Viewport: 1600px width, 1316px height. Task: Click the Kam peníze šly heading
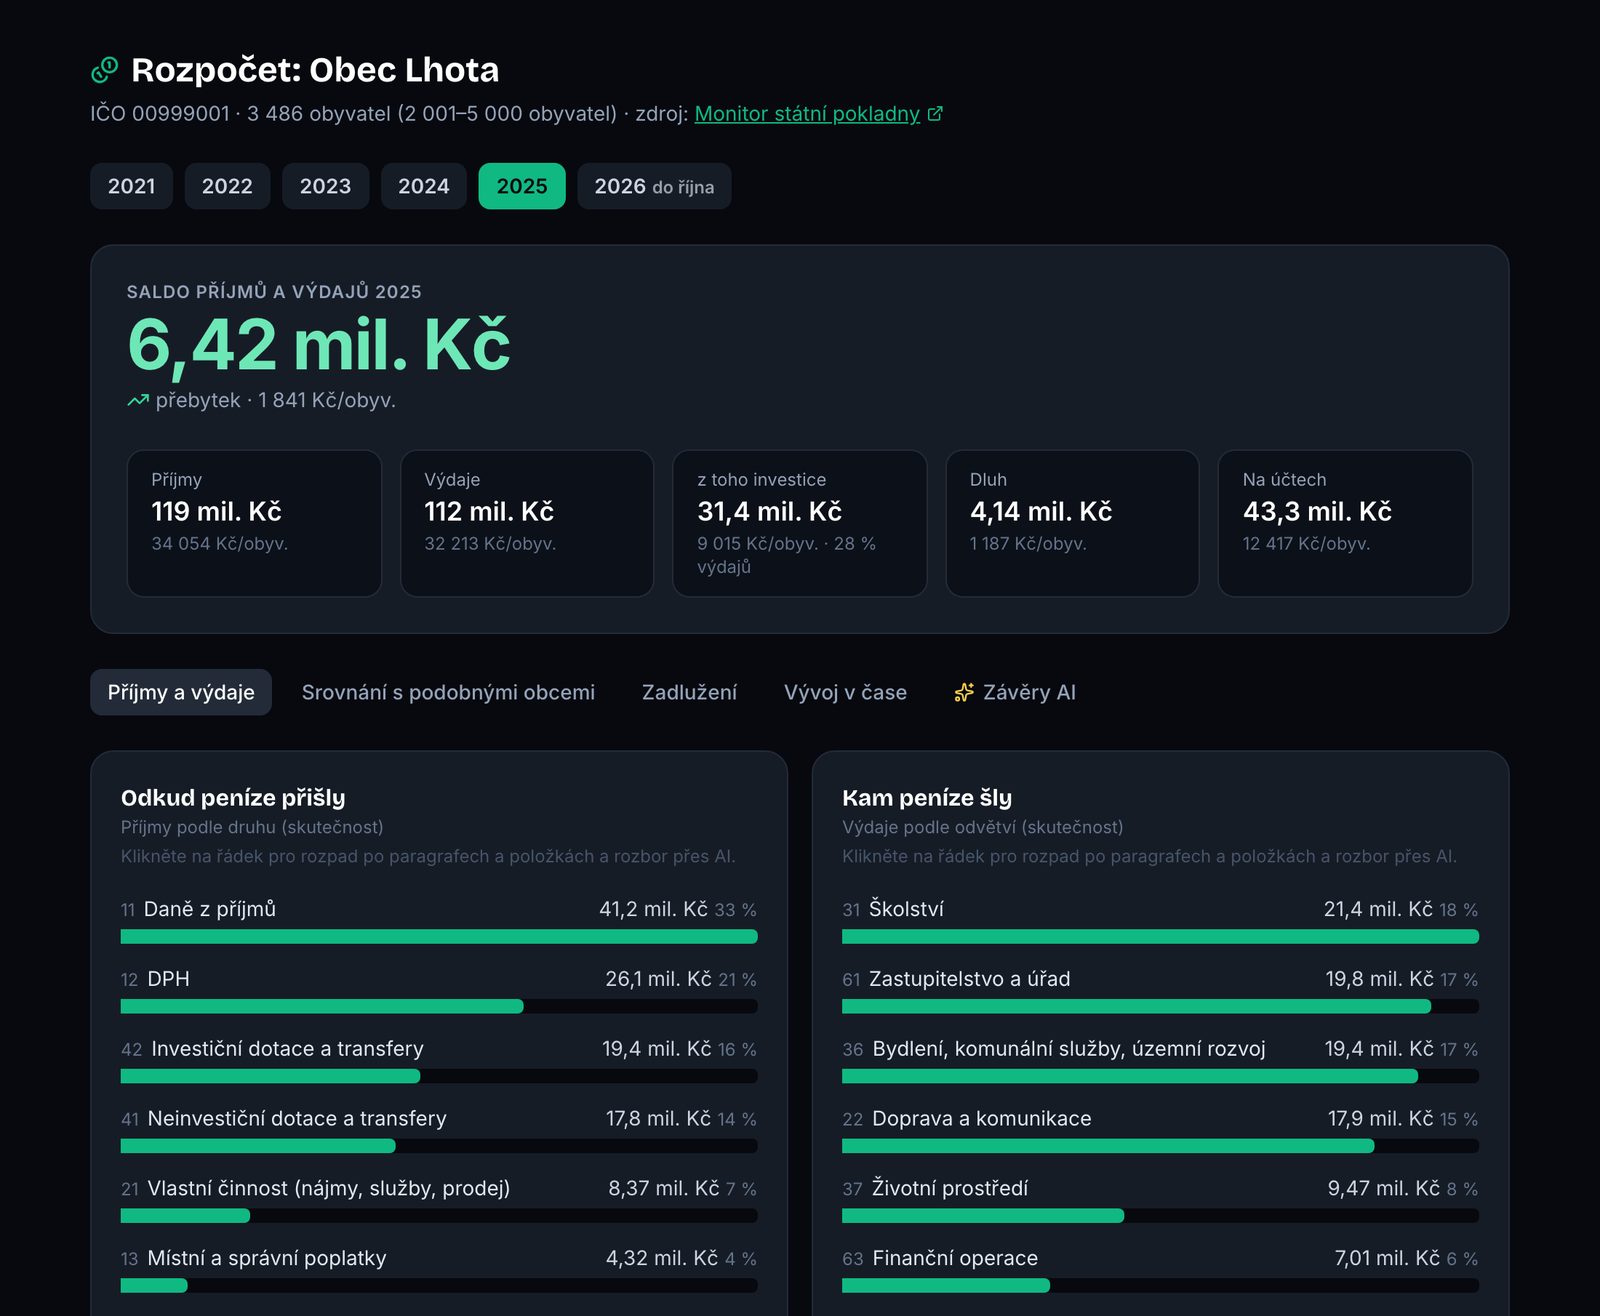coord(927,798)
